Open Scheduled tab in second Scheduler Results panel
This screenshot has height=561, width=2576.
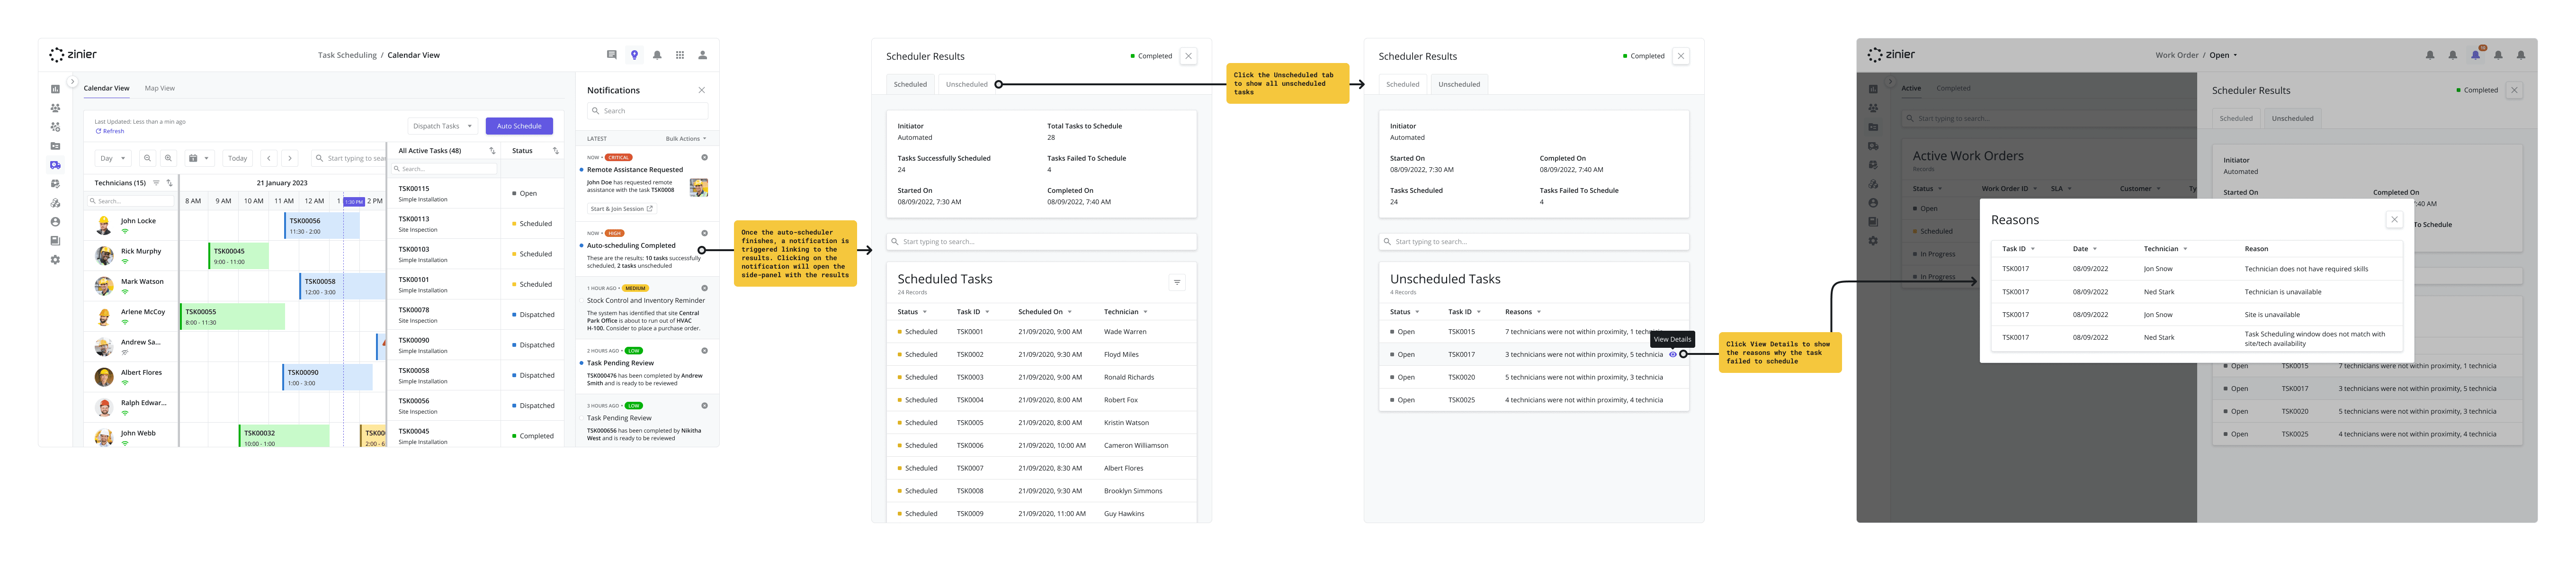tap(1402, 84)
